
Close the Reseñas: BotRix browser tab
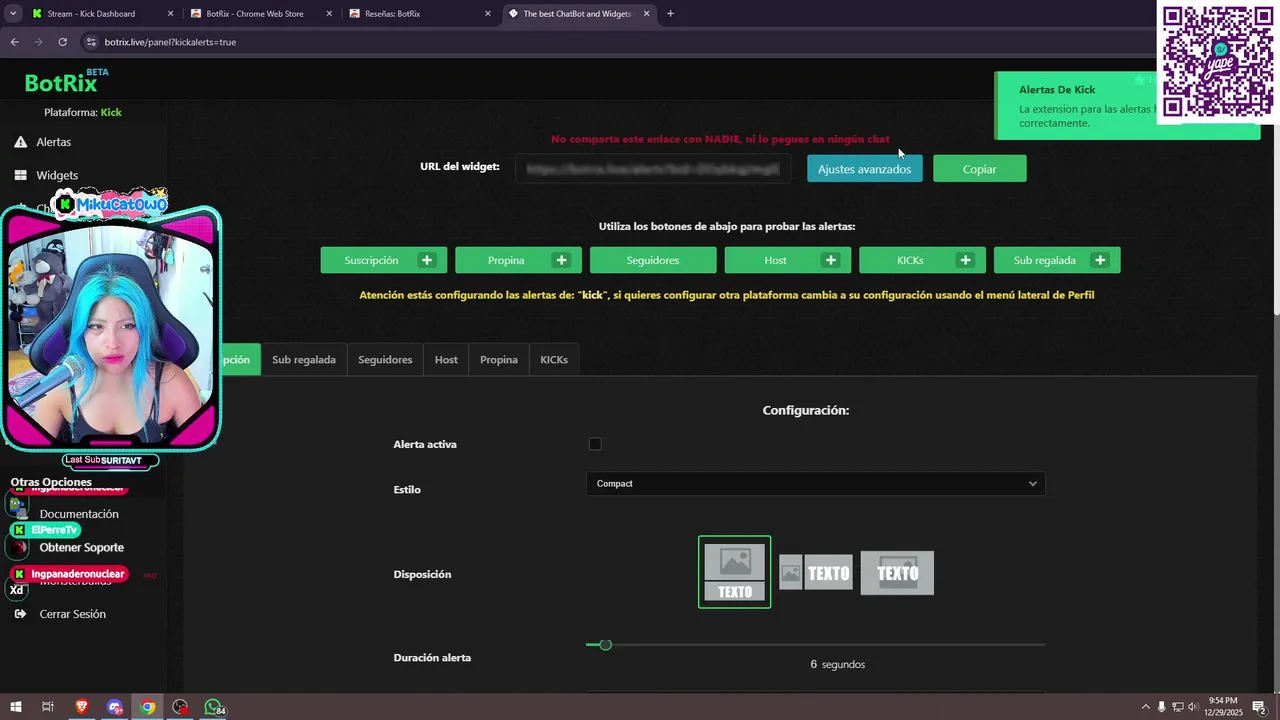pos(488,14)
